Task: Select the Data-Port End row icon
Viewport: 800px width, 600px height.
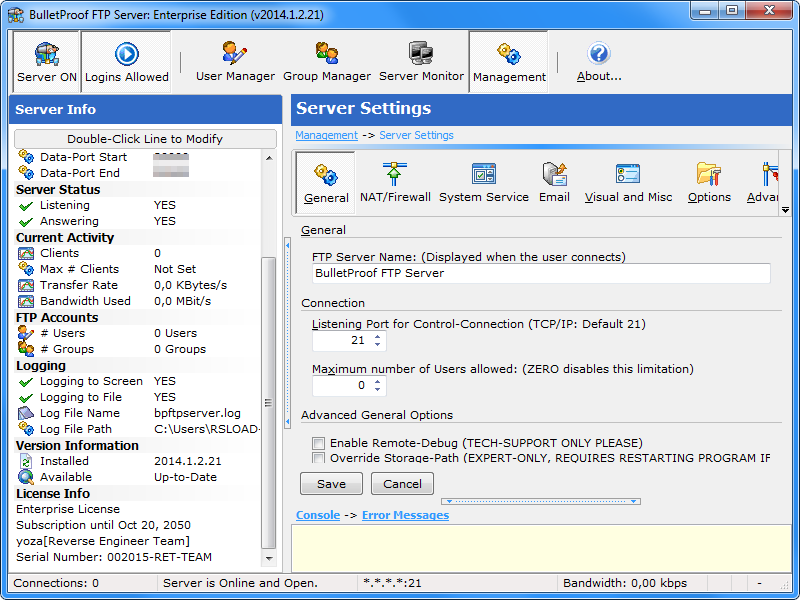Action: [26, 172]
